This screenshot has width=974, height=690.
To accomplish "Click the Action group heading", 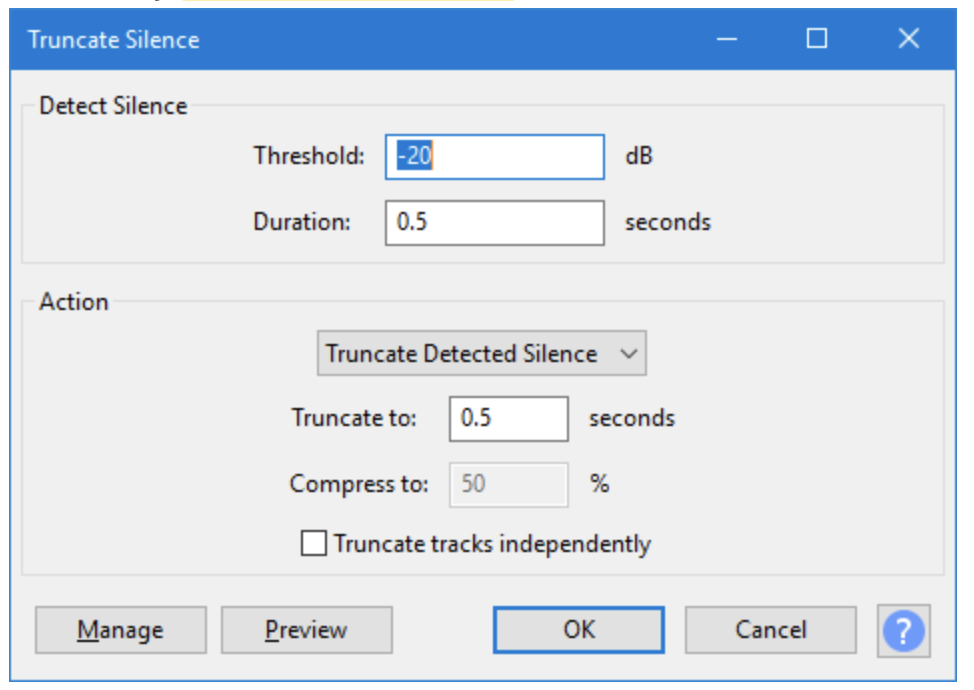I will (74, 302).
